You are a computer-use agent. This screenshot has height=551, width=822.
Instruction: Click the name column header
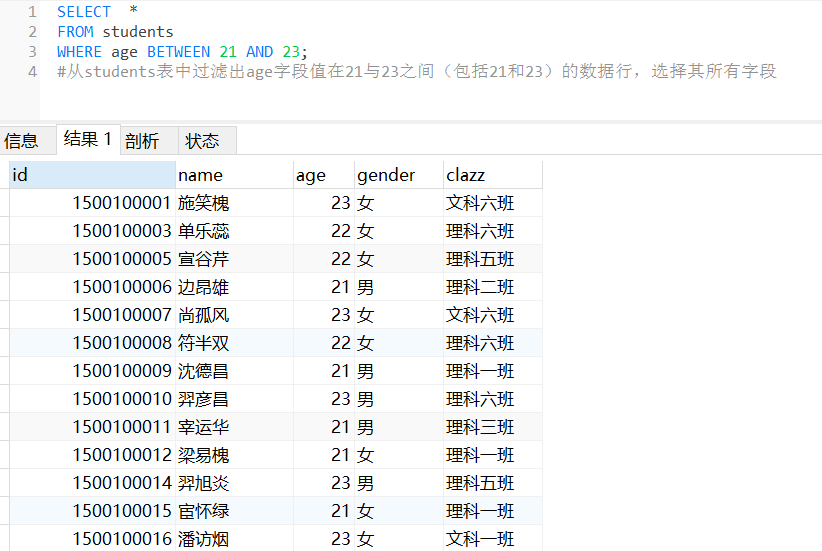(234, 175)
